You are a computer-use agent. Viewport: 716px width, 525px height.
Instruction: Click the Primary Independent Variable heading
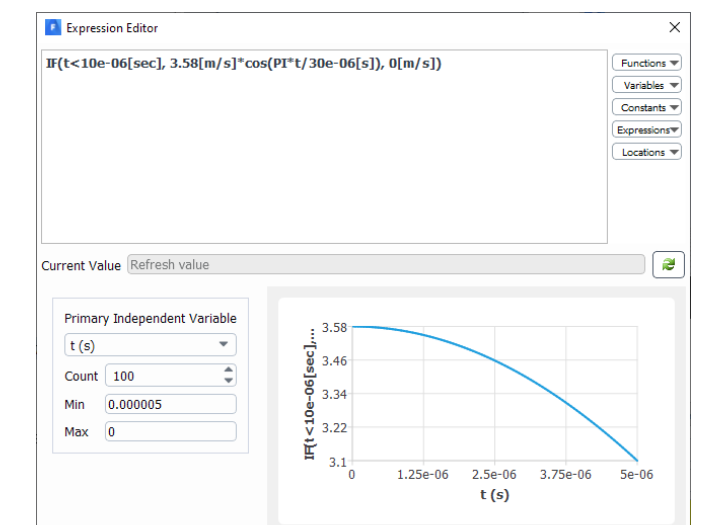point(150,318)
